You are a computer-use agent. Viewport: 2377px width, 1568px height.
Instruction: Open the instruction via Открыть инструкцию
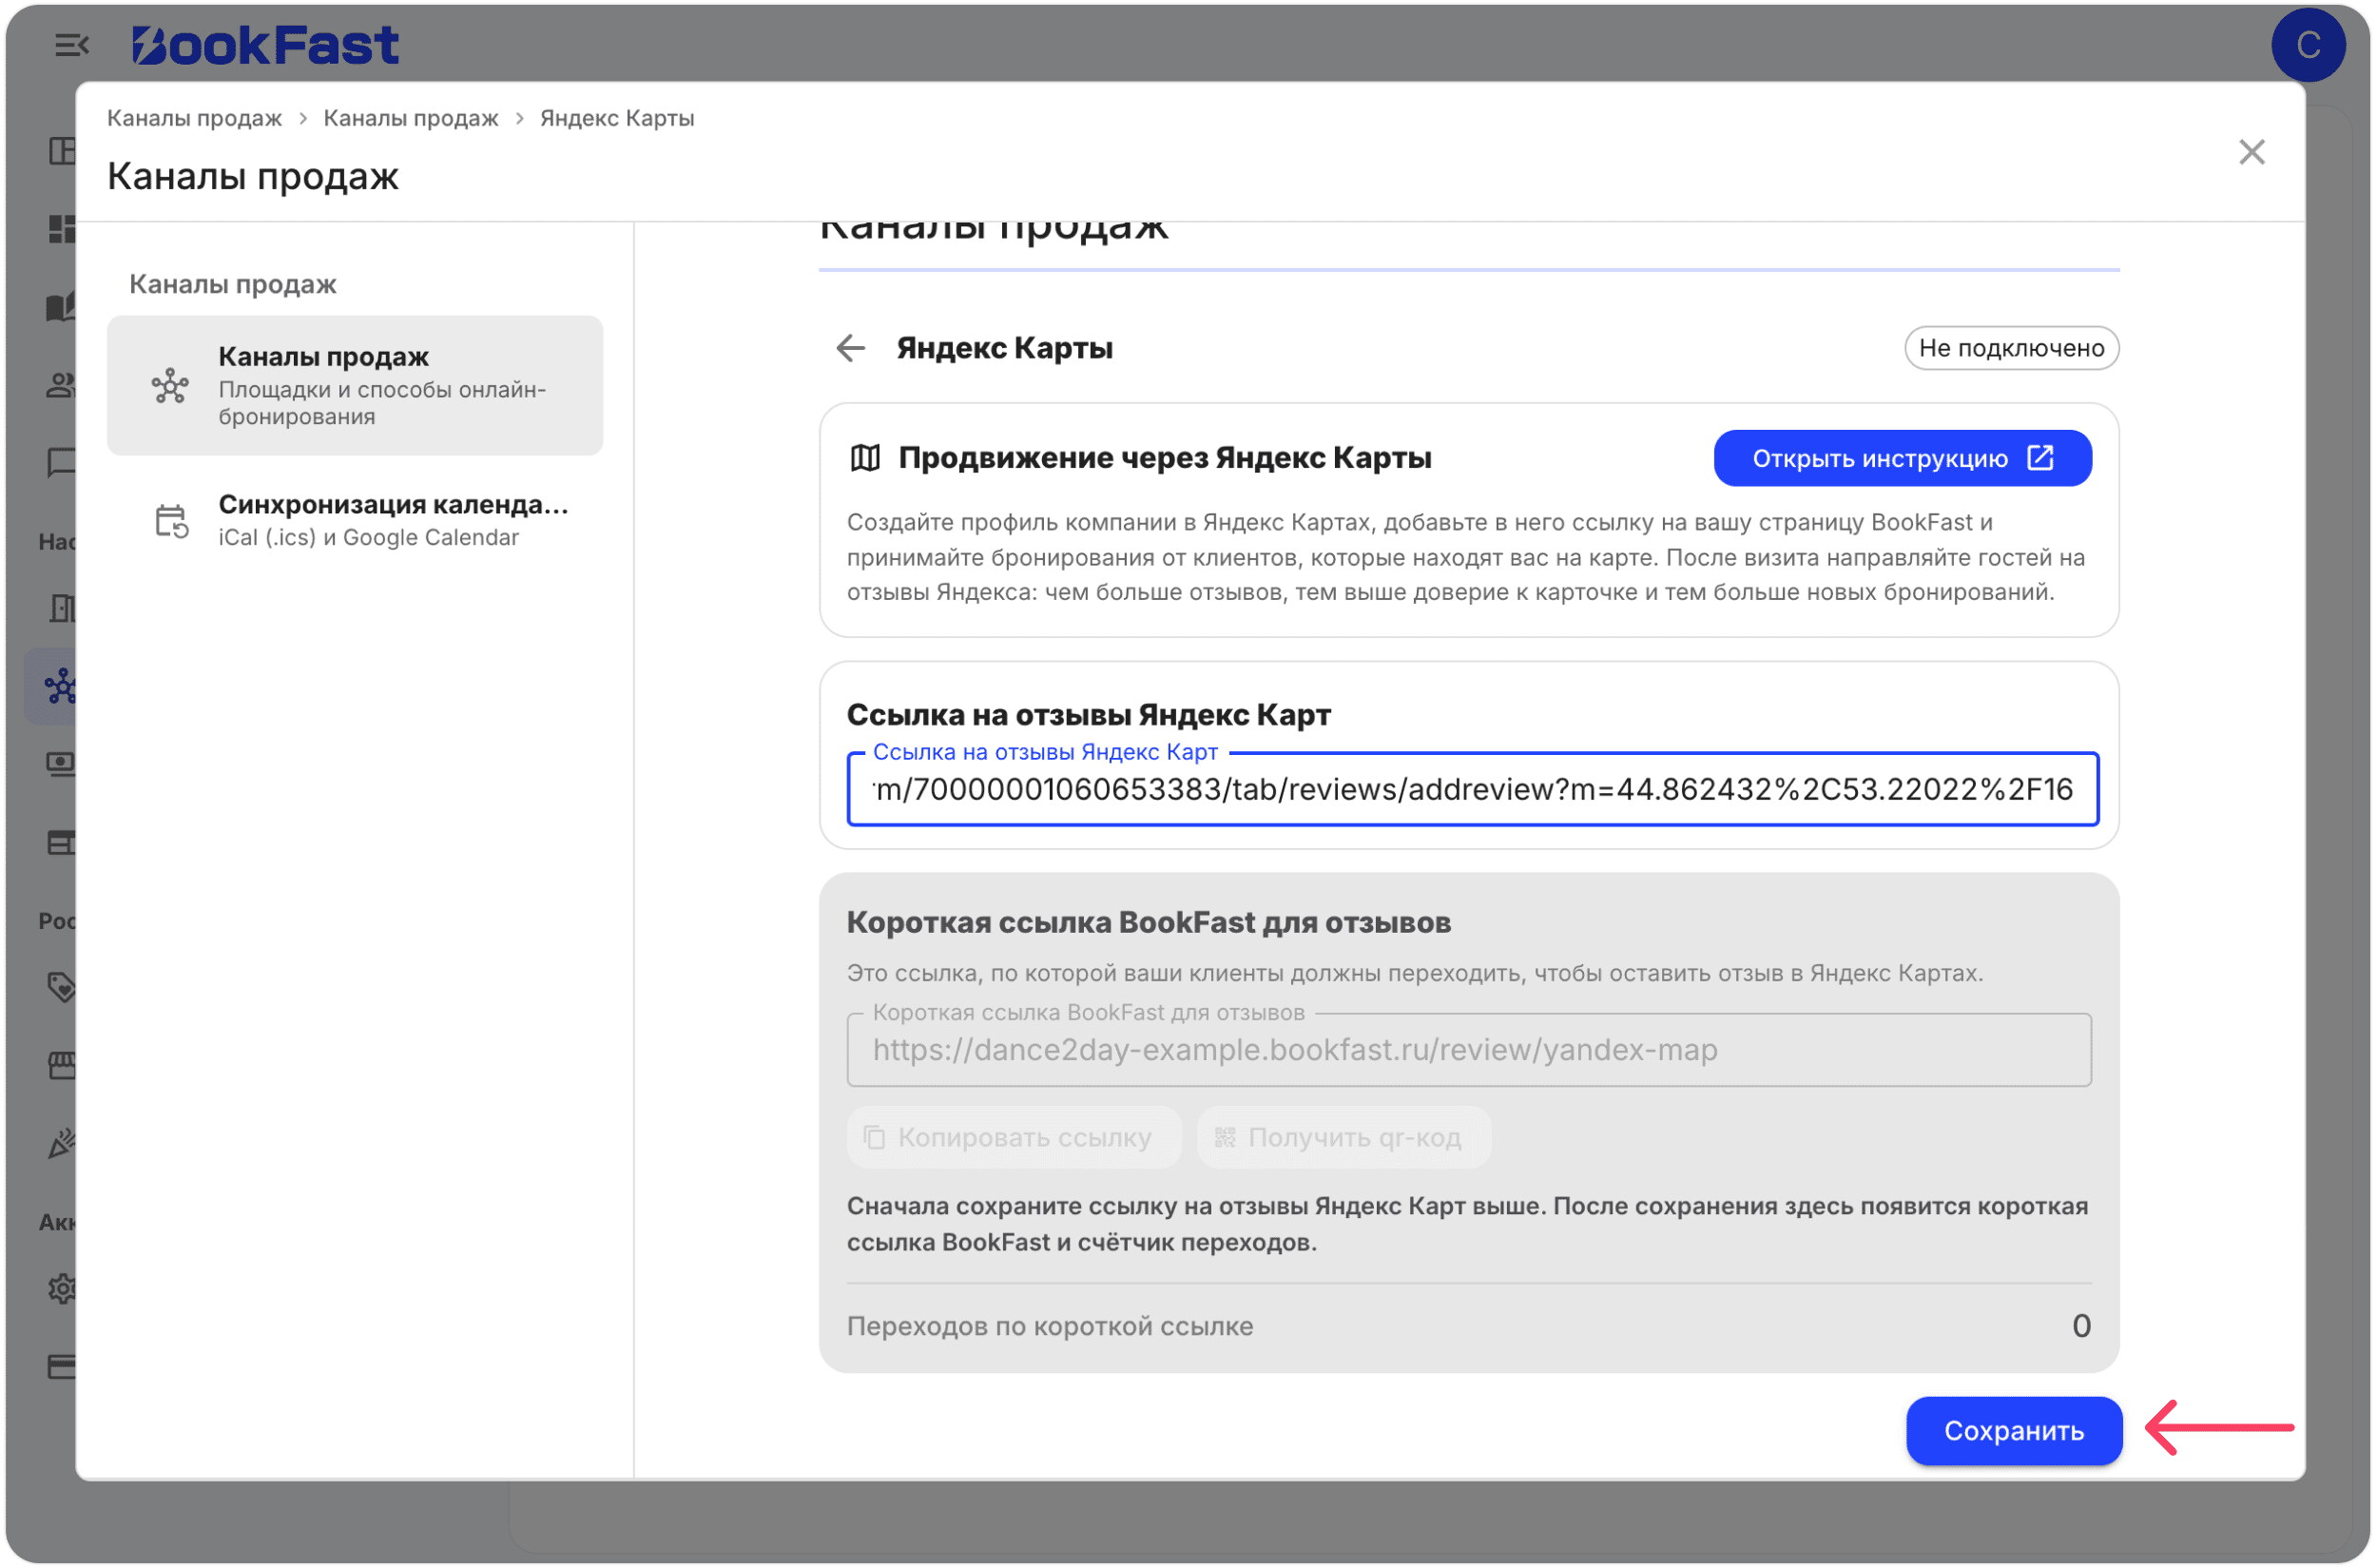(1902, 458)
